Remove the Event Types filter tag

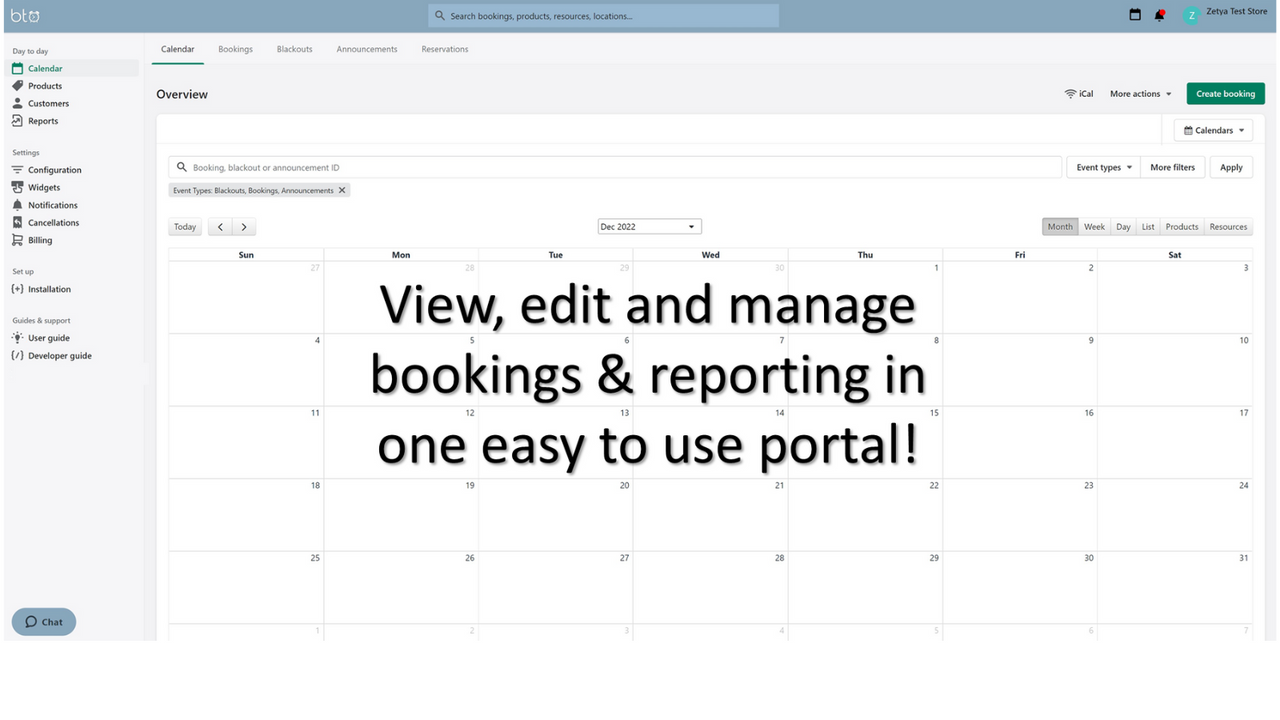(x=342, y=190)
